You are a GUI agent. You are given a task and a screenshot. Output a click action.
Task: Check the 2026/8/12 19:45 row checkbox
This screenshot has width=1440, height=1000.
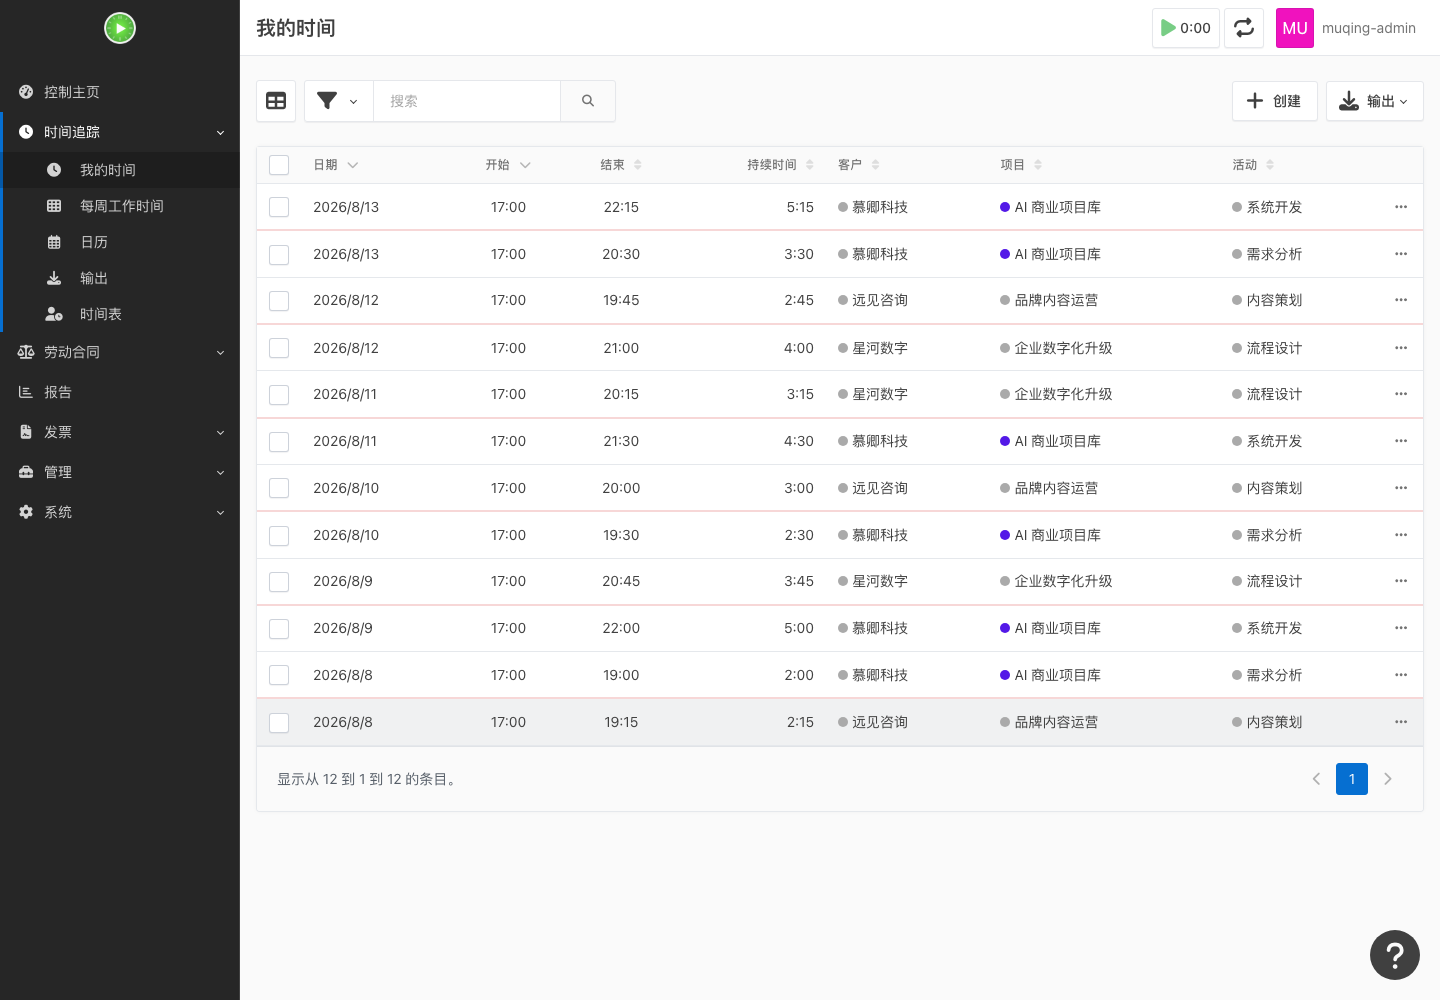point(279,301)
